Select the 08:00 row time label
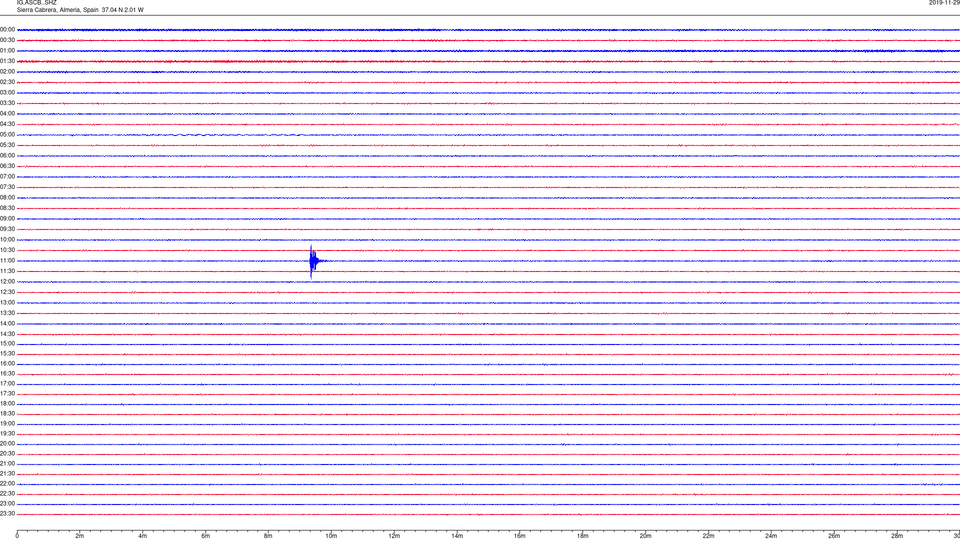This screenshot has height=540, width=960. point(8,198)
